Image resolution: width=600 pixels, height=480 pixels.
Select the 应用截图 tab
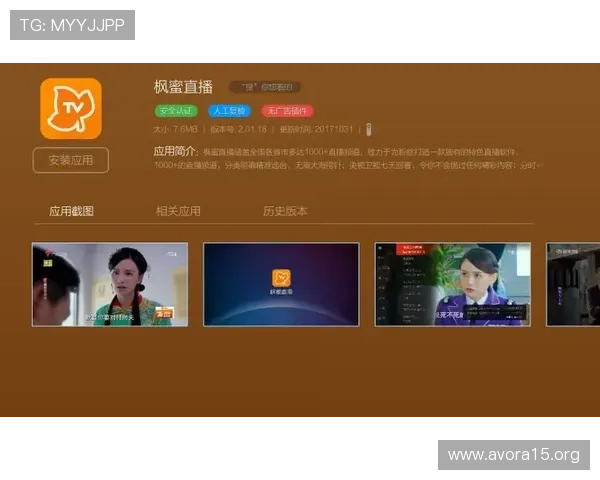72,211
